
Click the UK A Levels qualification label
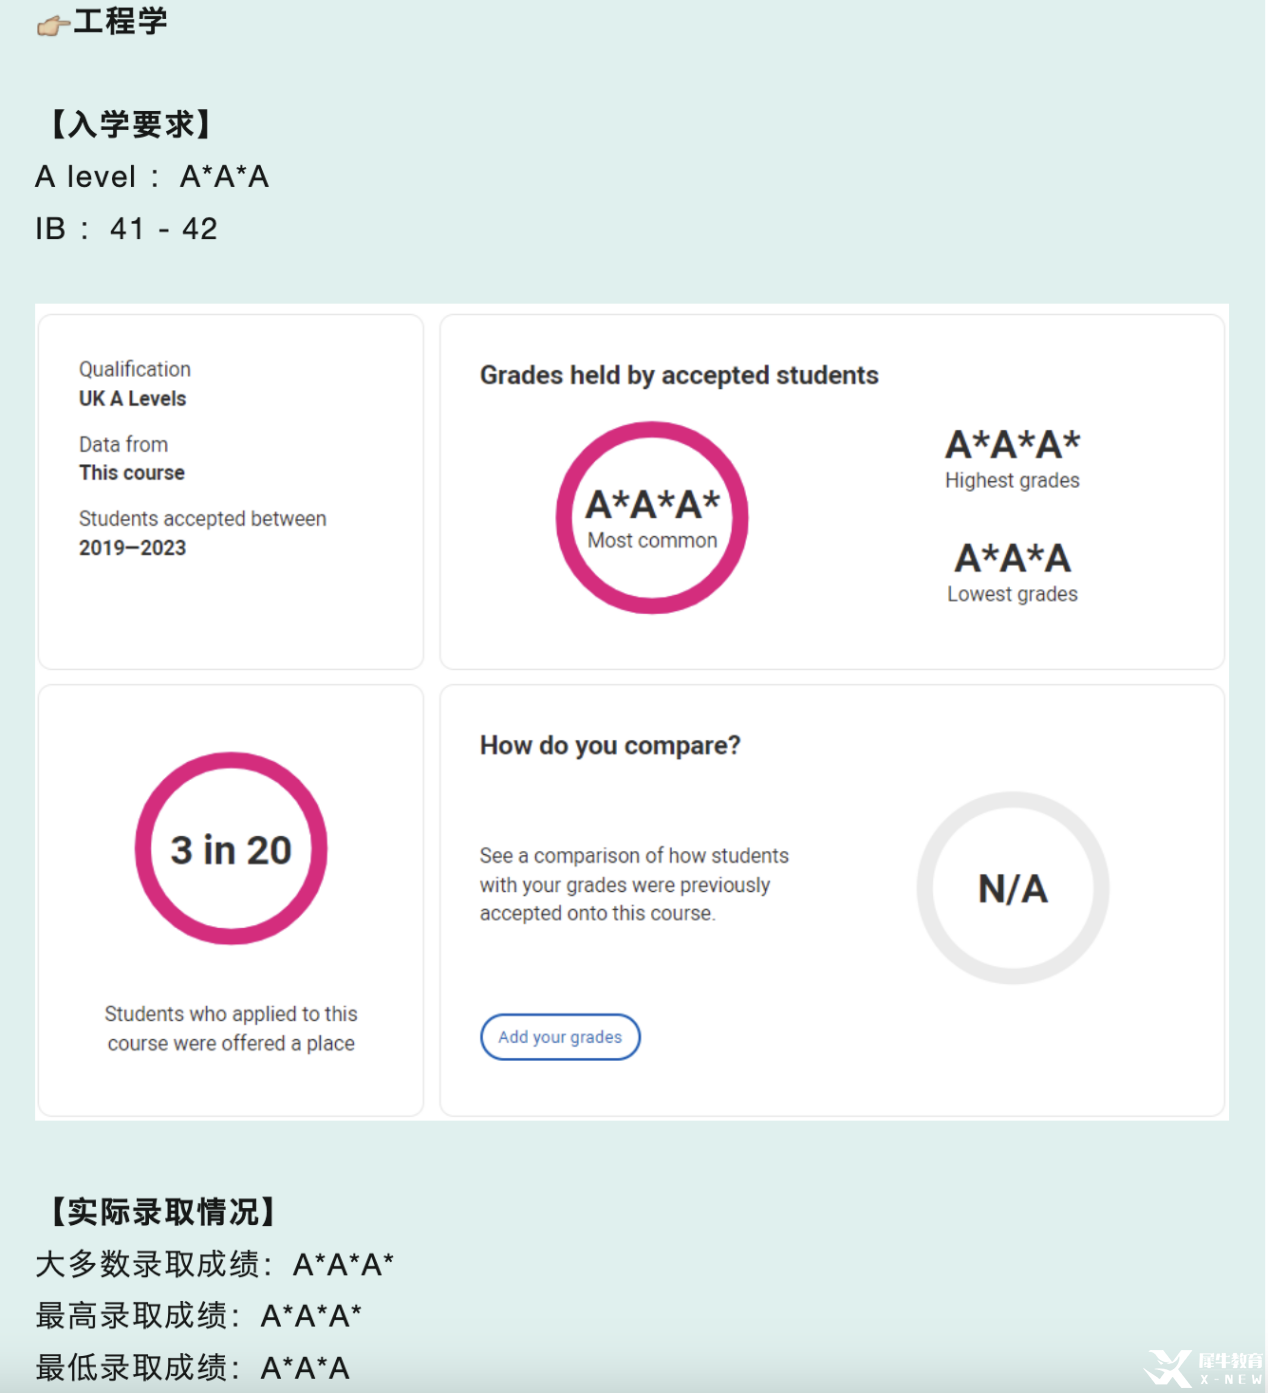(132, 398)
